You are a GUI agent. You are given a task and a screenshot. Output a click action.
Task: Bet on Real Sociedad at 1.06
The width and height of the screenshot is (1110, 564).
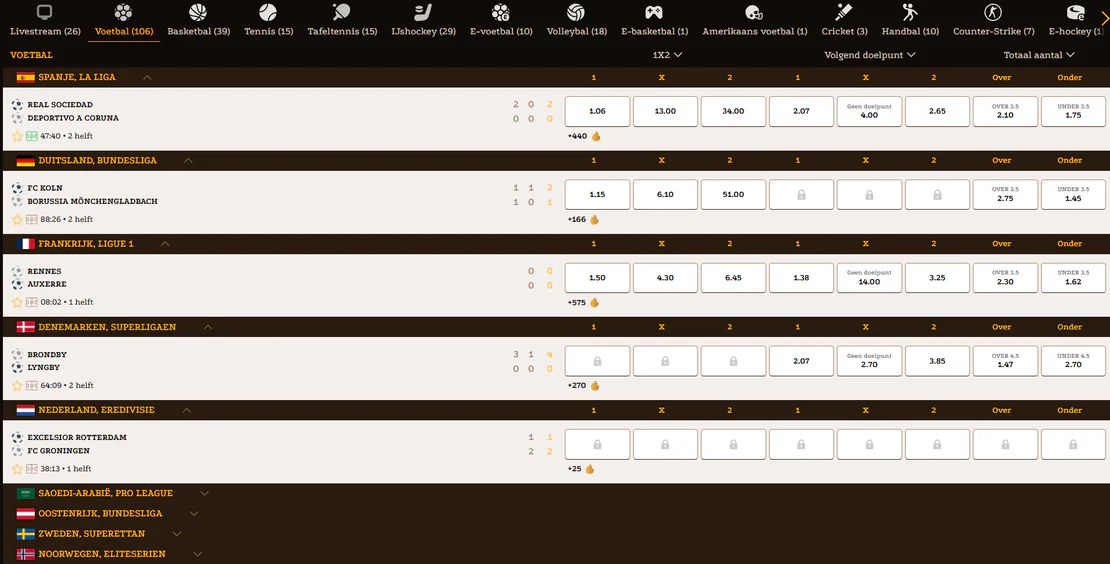pos(597,111)
